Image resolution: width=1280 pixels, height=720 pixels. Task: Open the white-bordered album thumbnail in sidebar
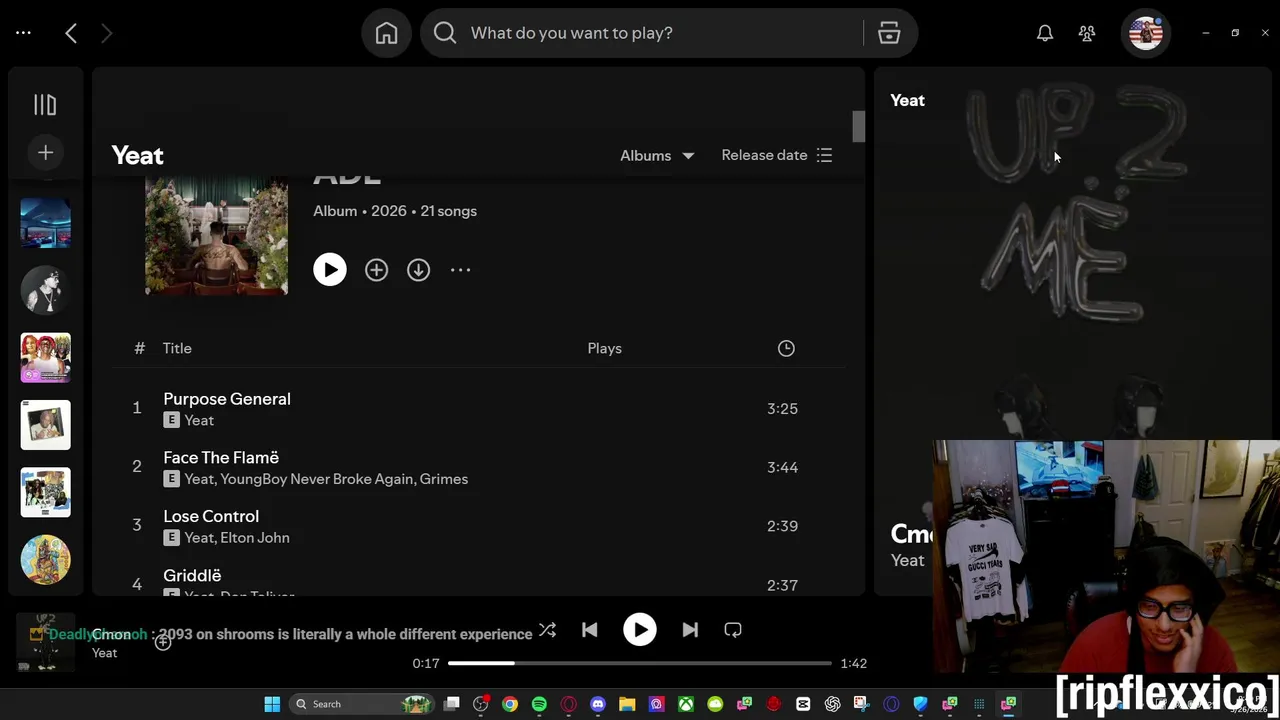point(46,425)
